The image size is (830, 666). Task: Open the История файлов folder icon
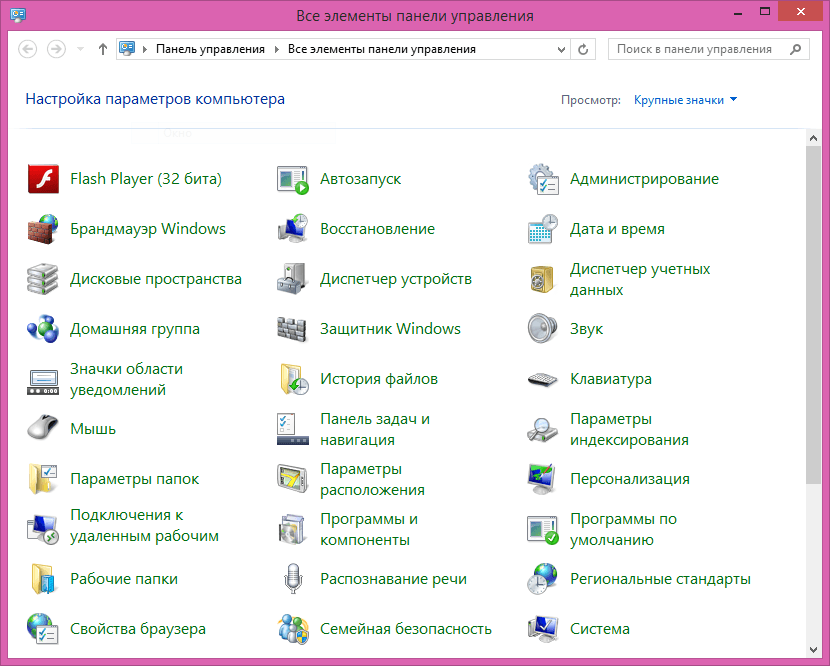(293, 379)
